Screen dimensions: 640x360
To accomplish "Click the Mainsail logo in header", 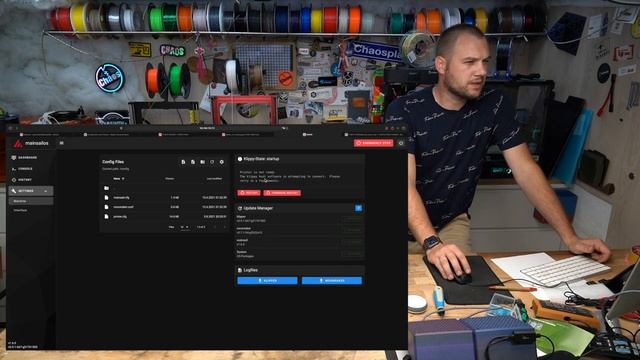I will click(x=18, y=143).
